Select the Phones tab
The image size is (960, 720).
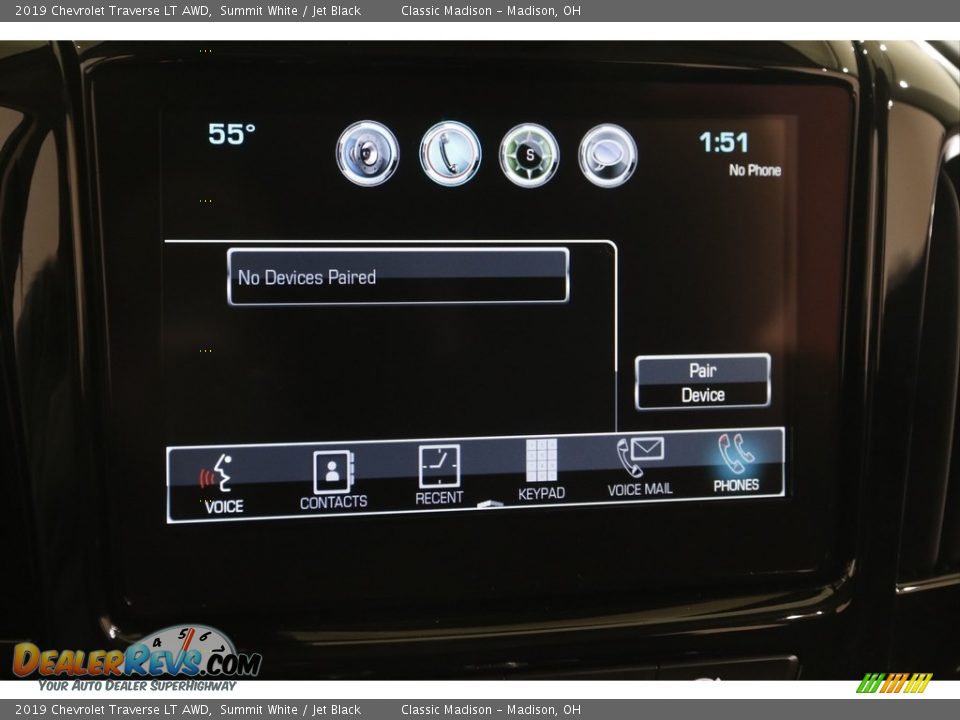(x=736, y=463)
